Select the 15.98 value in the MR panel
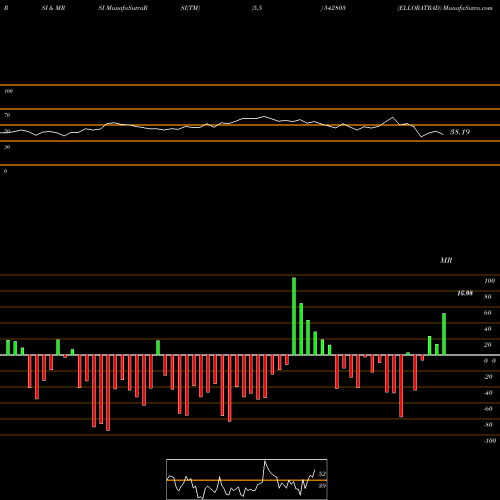Viewport: 500px width, 500px height. click(x=465, y=293)
